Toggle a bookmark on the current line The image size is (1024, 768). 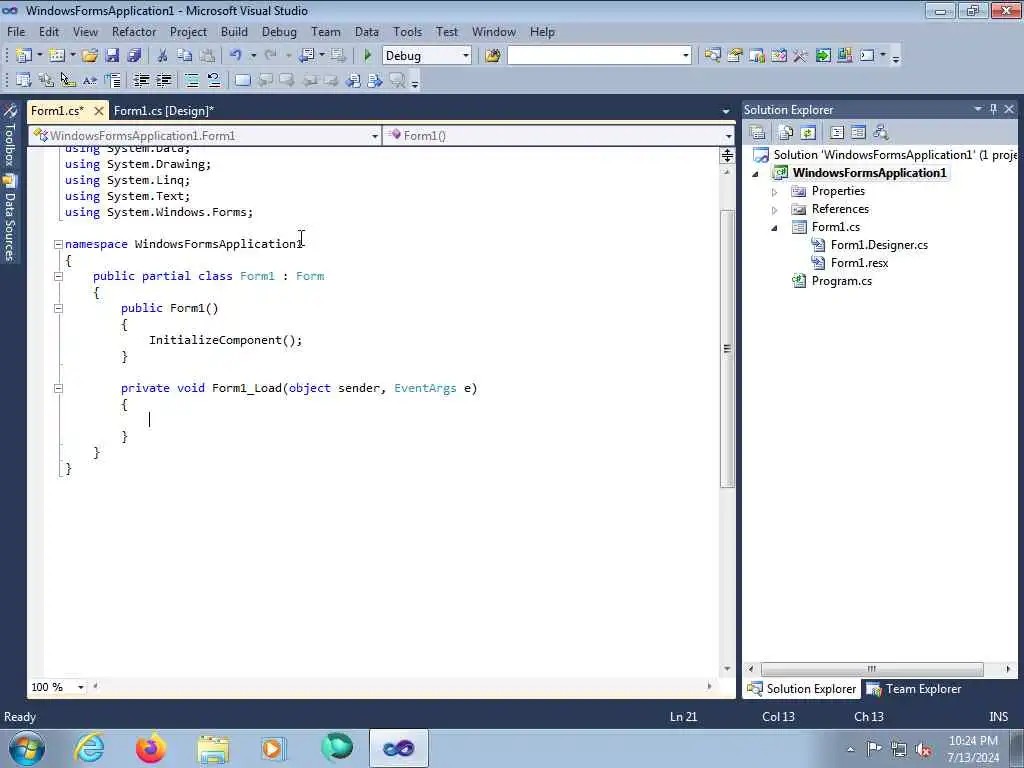point(242,80)
